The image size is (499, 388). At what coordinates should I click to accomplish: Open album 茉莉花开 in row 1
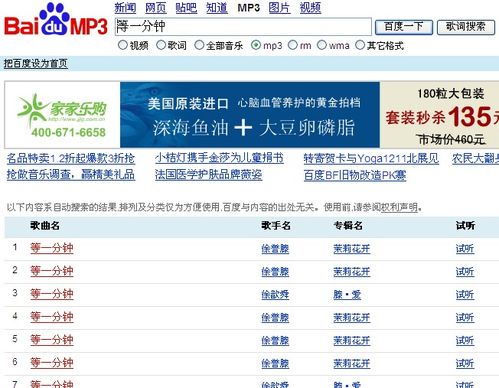pyautogui.click(x=352, y=249)
